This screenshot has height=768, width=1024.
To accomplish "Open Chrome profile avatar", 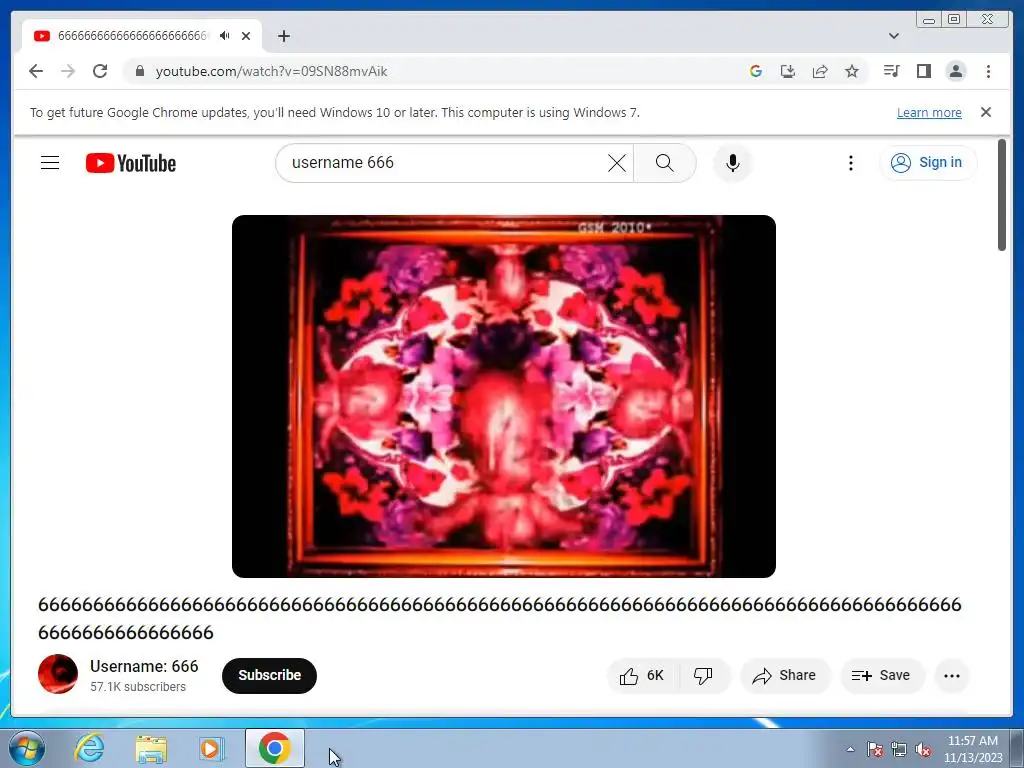I will point(955,71).
